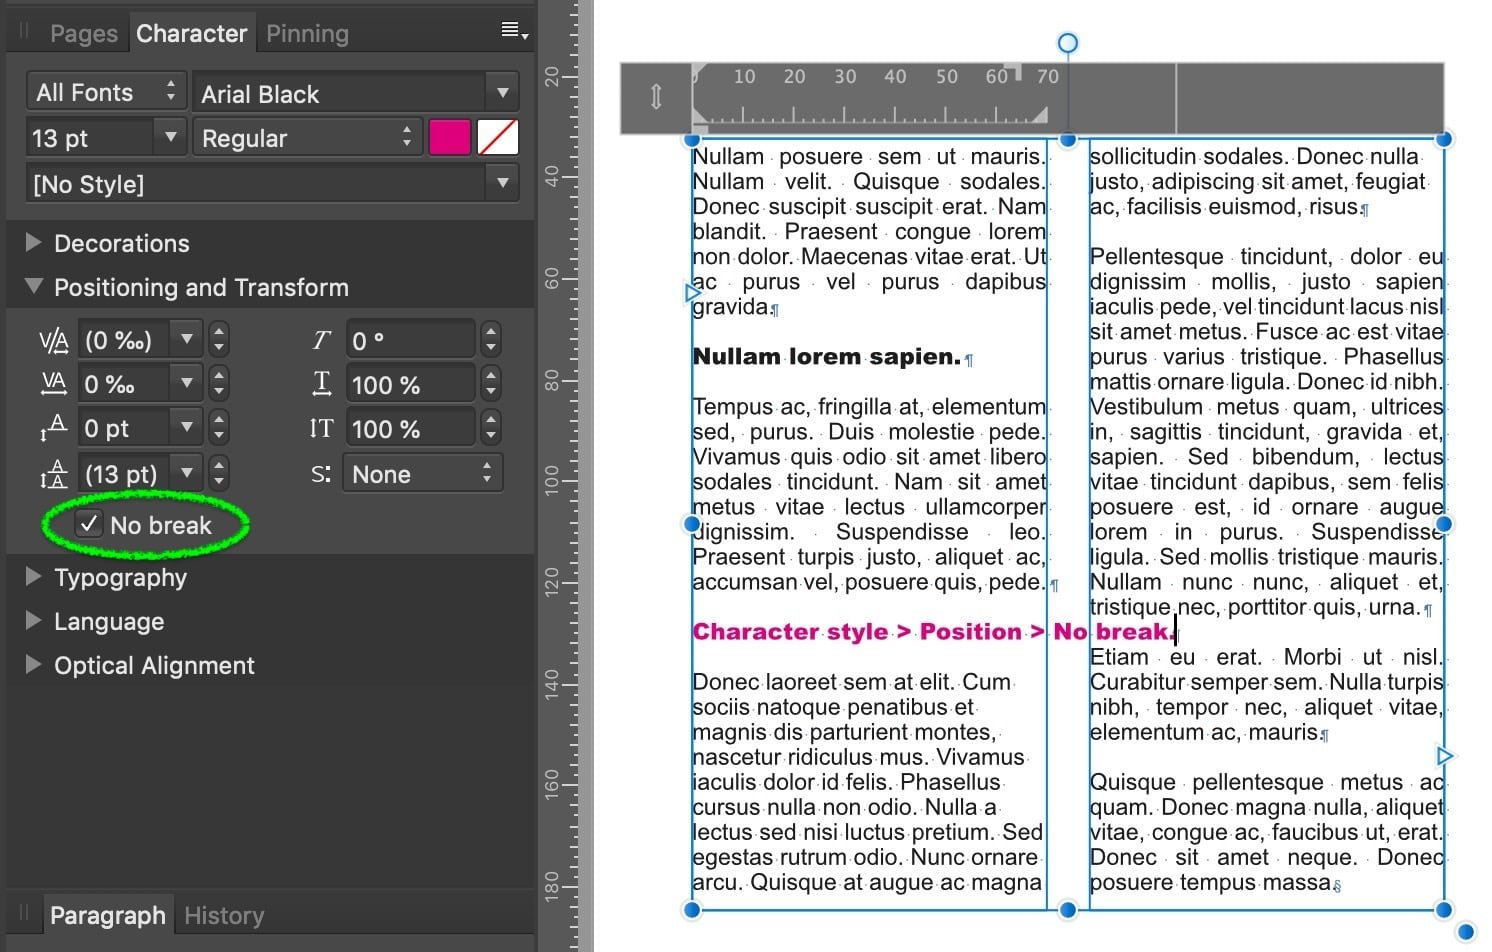The image size is (1492, 952).
Task: Click the overflow triangle on the right text frame
Action: [1444, 756]
